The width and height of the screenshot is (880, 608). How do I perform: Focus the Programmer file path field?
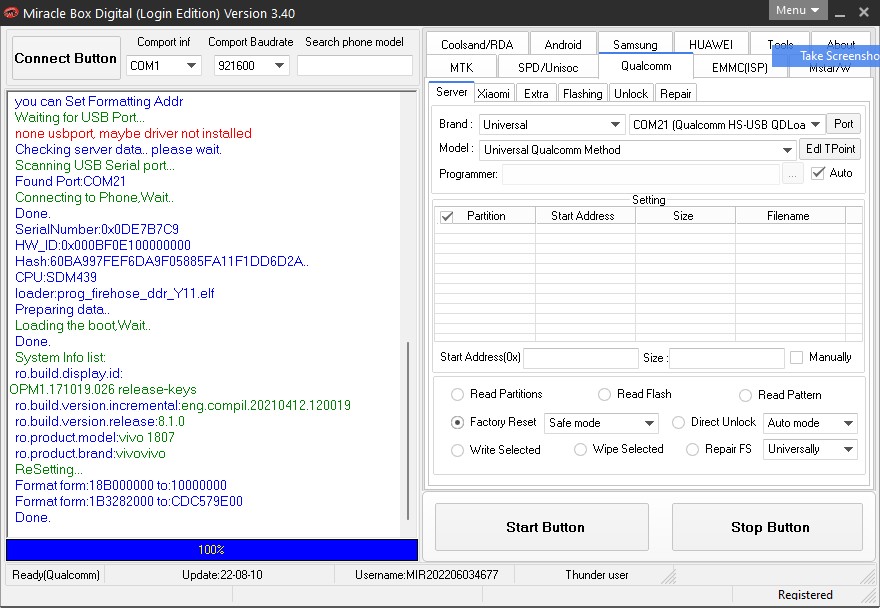[641, 174]
